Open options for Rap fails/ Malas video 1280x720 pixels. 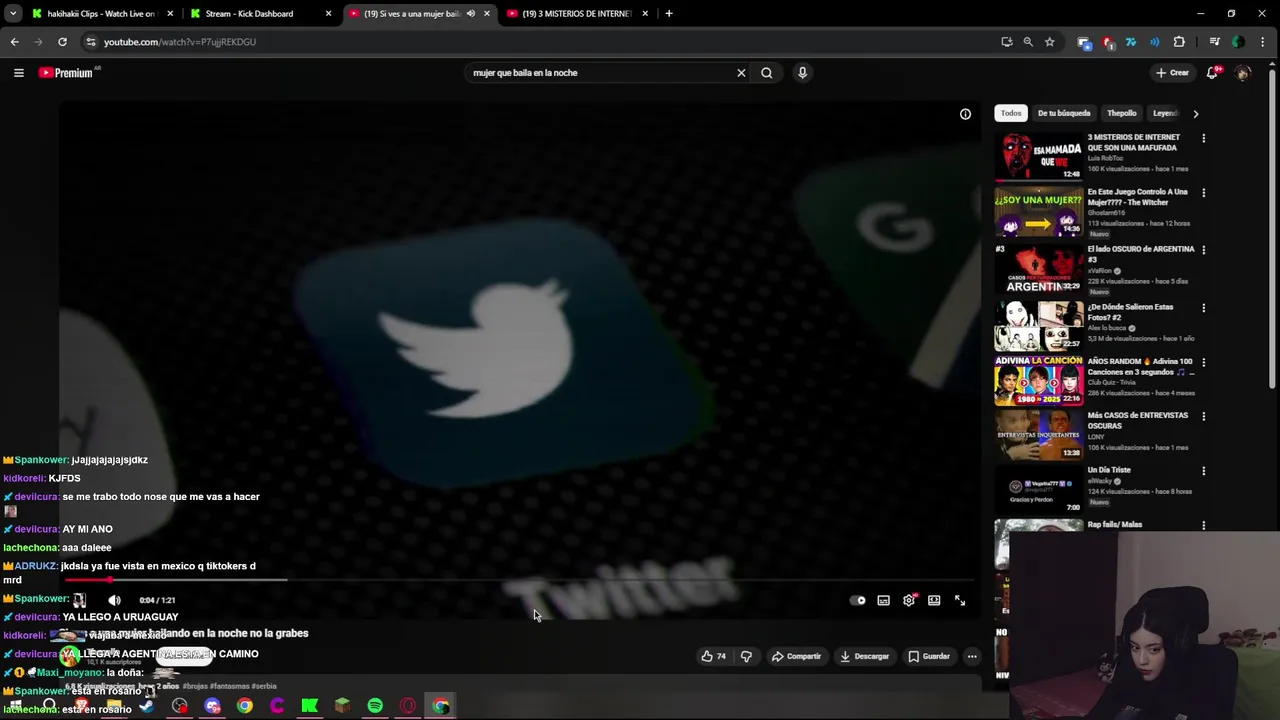pos(1203,525)
